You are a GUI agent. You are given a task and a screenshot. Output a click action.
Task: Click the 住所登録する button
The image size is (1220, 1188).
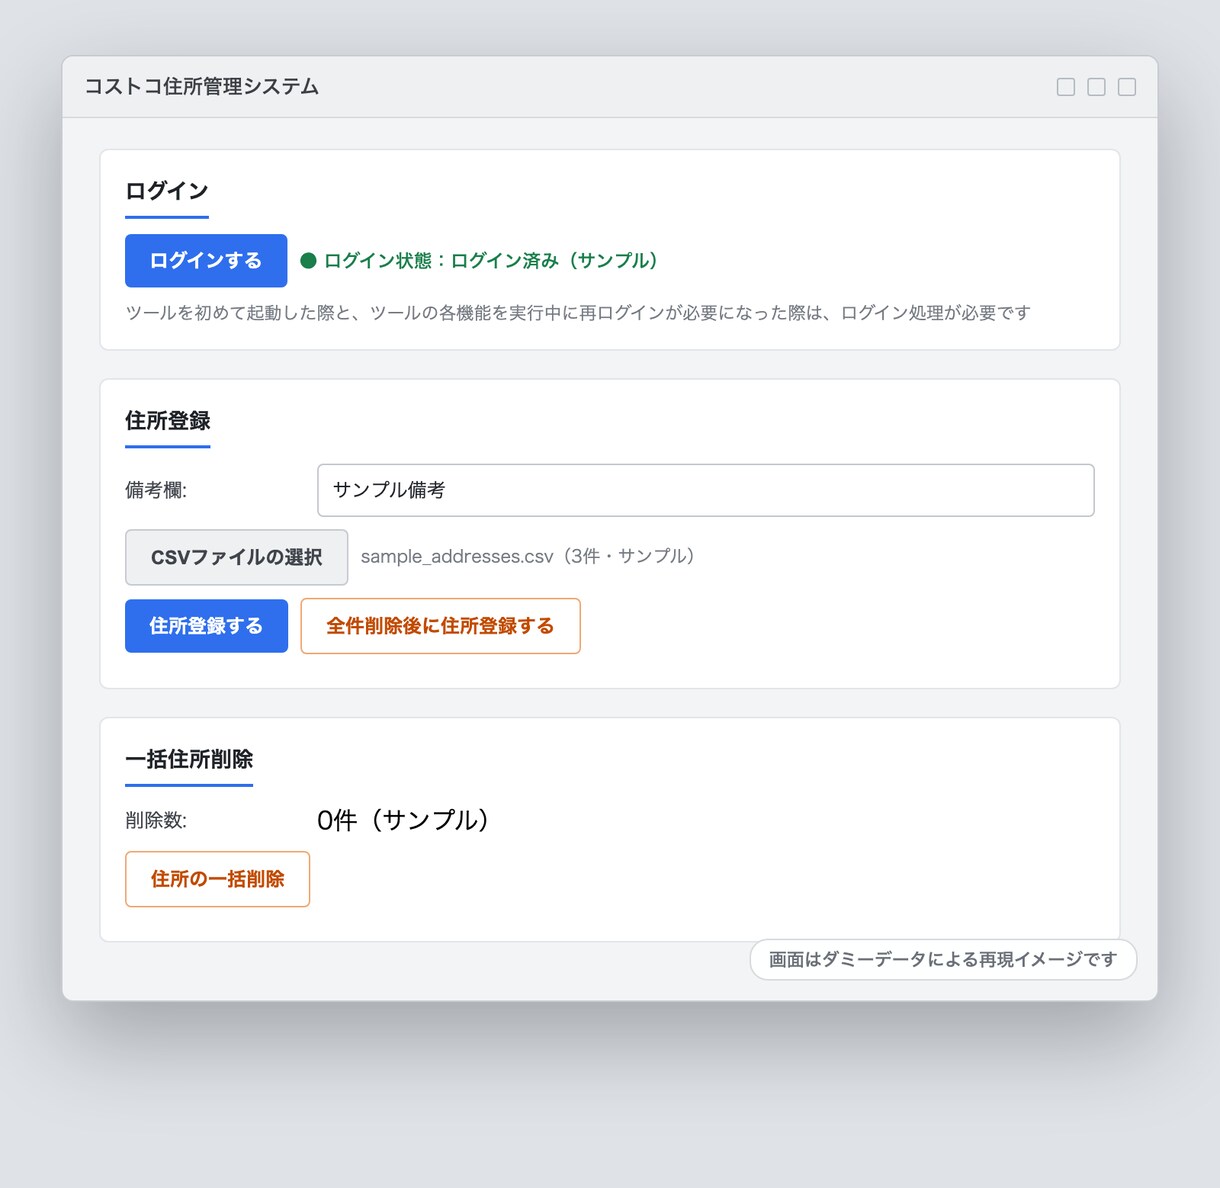pos(206,626)
